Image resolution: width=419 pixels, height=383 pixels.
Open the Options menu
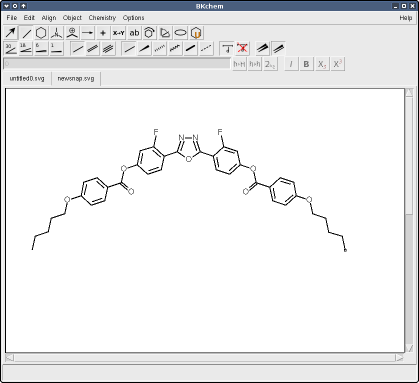pos(133,18)
